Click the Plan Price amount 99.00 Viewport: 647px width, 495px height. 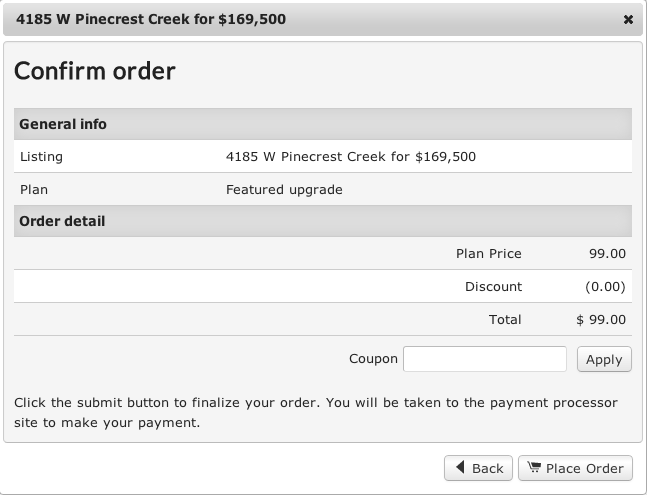click(608, 254)
